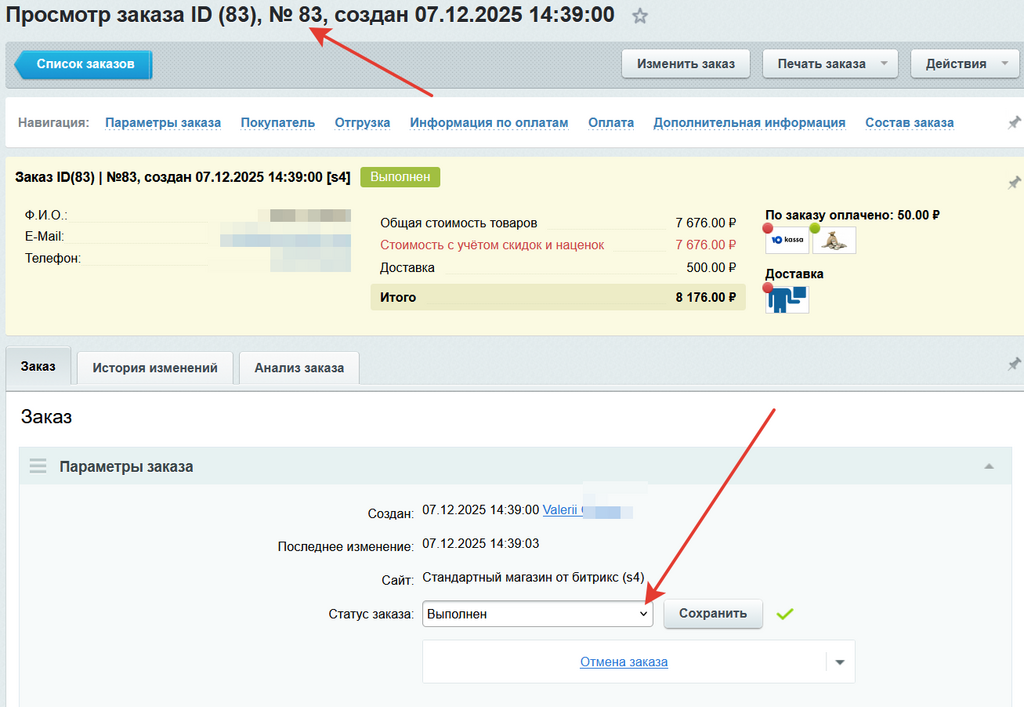Switch to История изменений tab
1024x707 pixels.
click(155, 368)
